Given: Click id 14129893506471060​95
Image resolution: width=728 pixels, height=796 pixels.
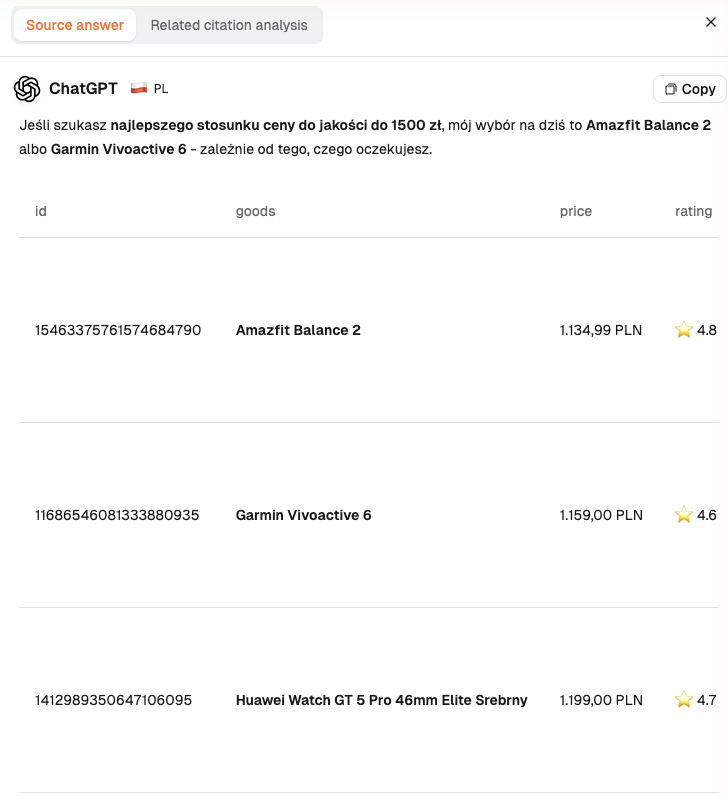Looking at the screenshot, I should coord(113,700).
